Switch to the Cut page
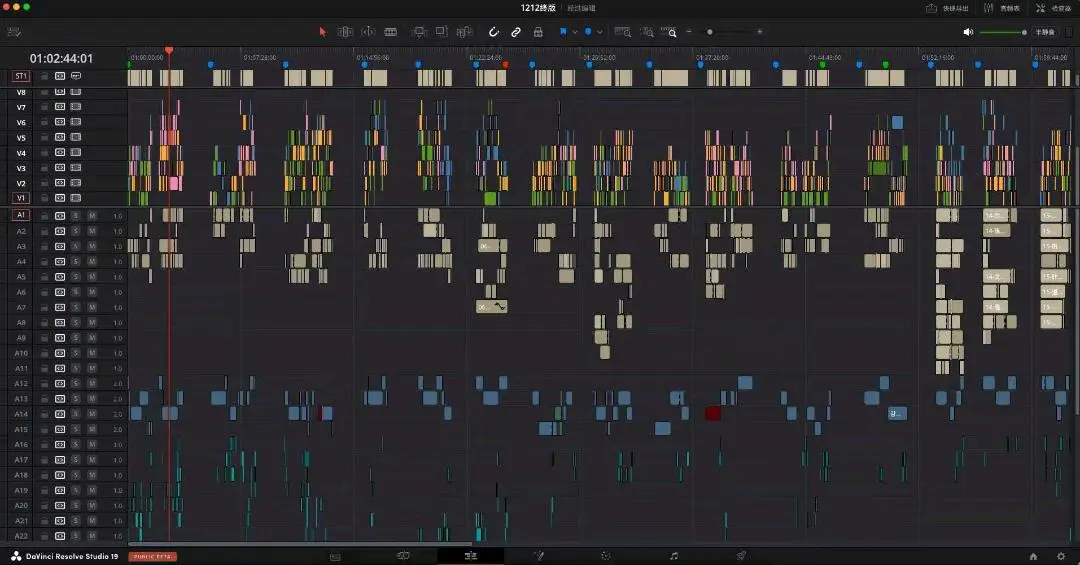 [x=404, y=556]
